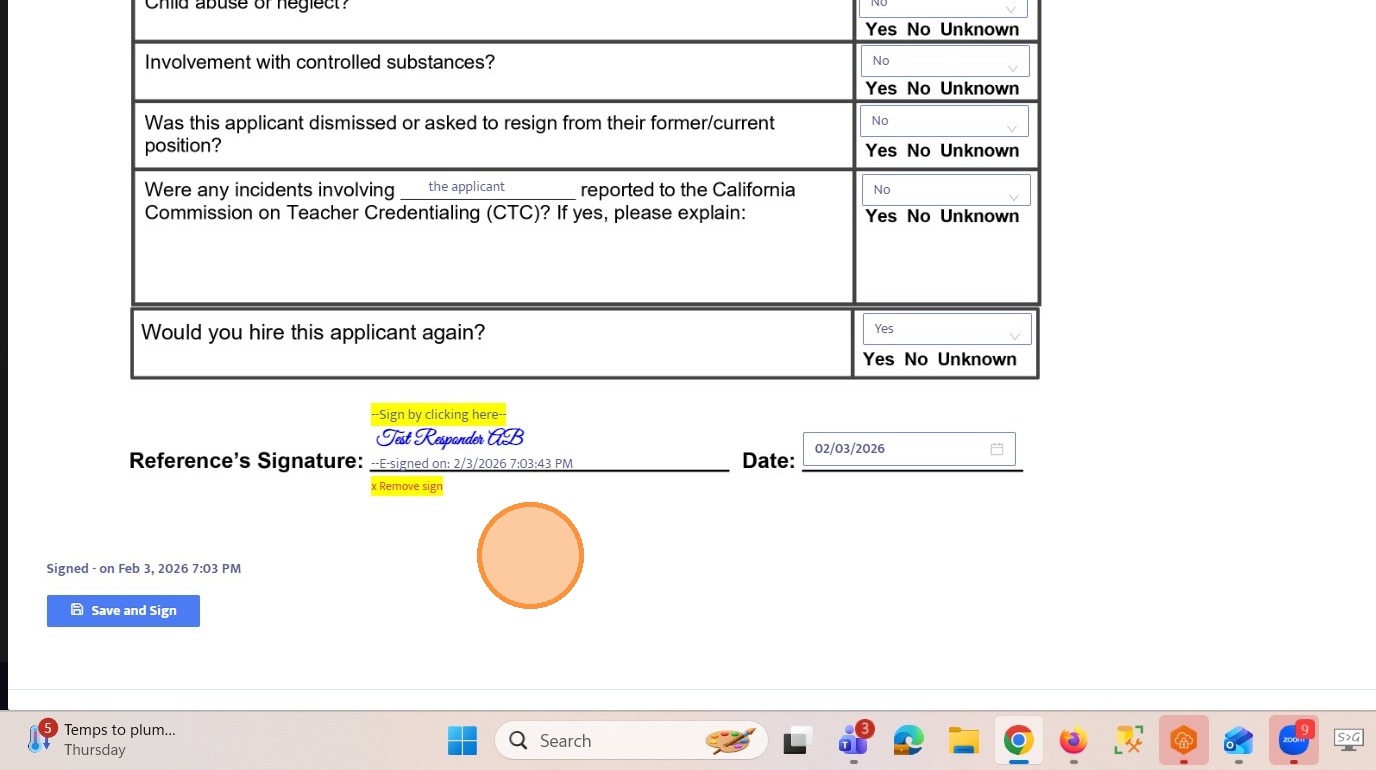Image resolution: width=1376 pixels, height=770 pixels.
Task: Click the Sign by clicking here link
Action: pyautogui.click(x=438, y=414)
